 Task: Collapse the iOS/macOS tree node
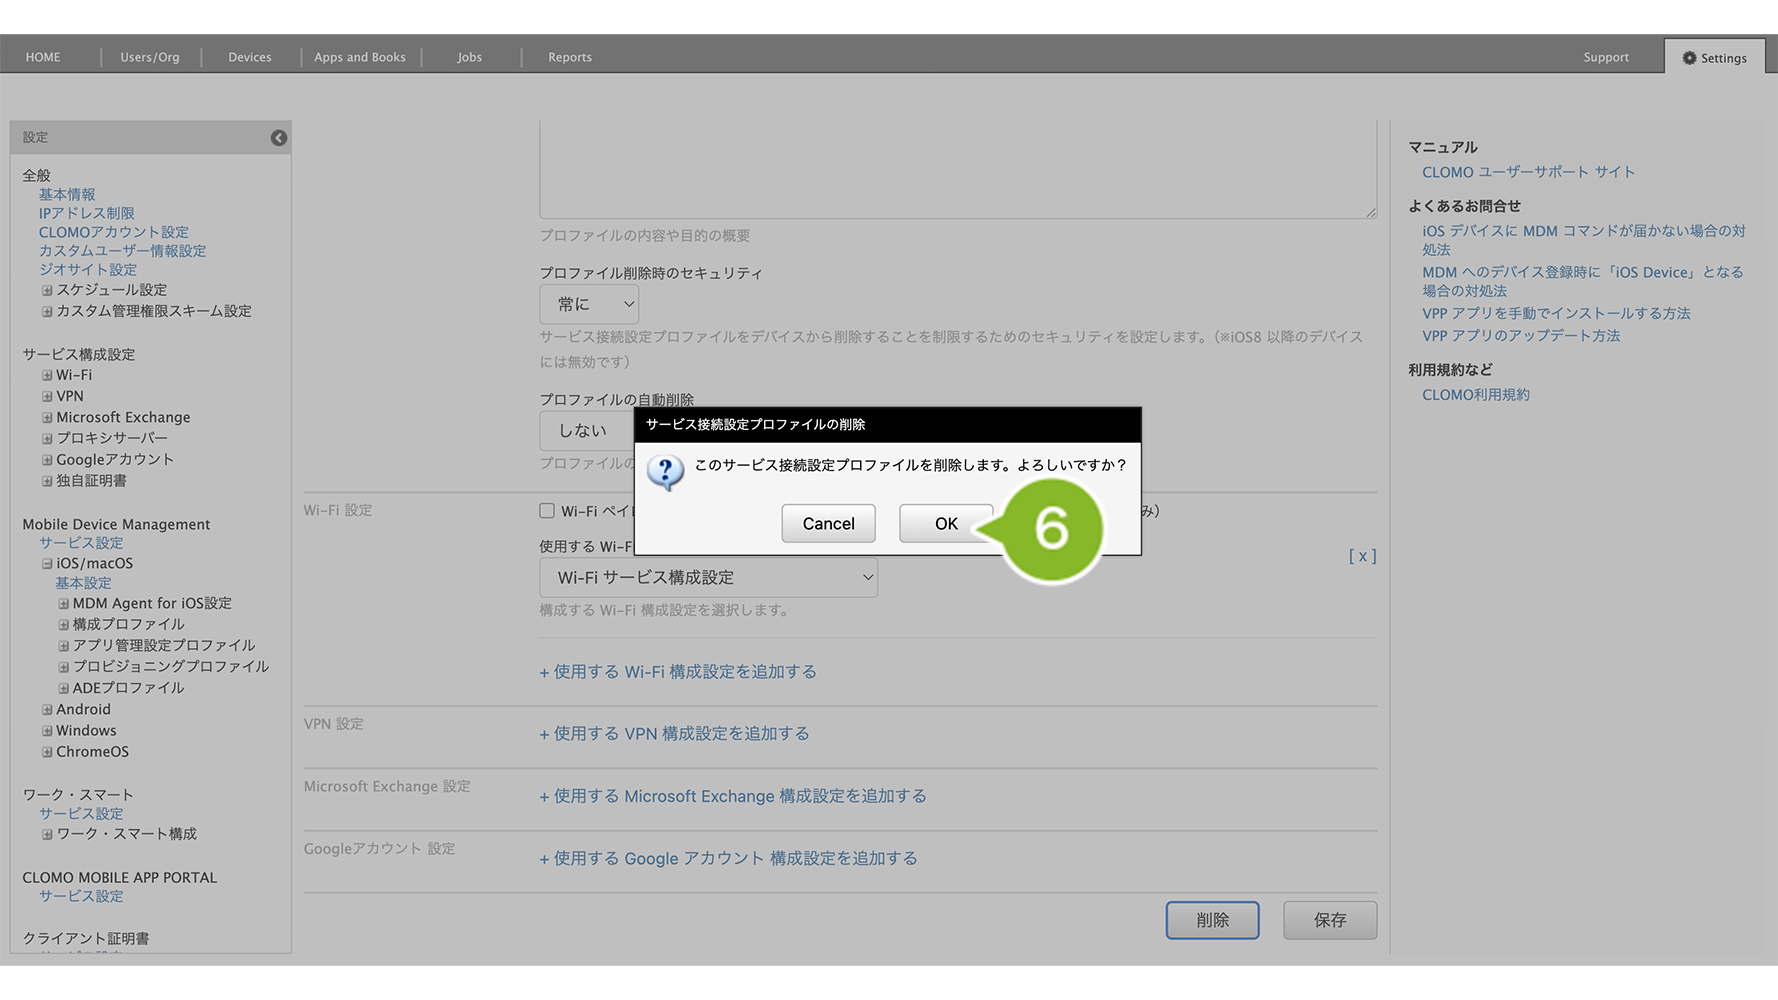[47, 564]
